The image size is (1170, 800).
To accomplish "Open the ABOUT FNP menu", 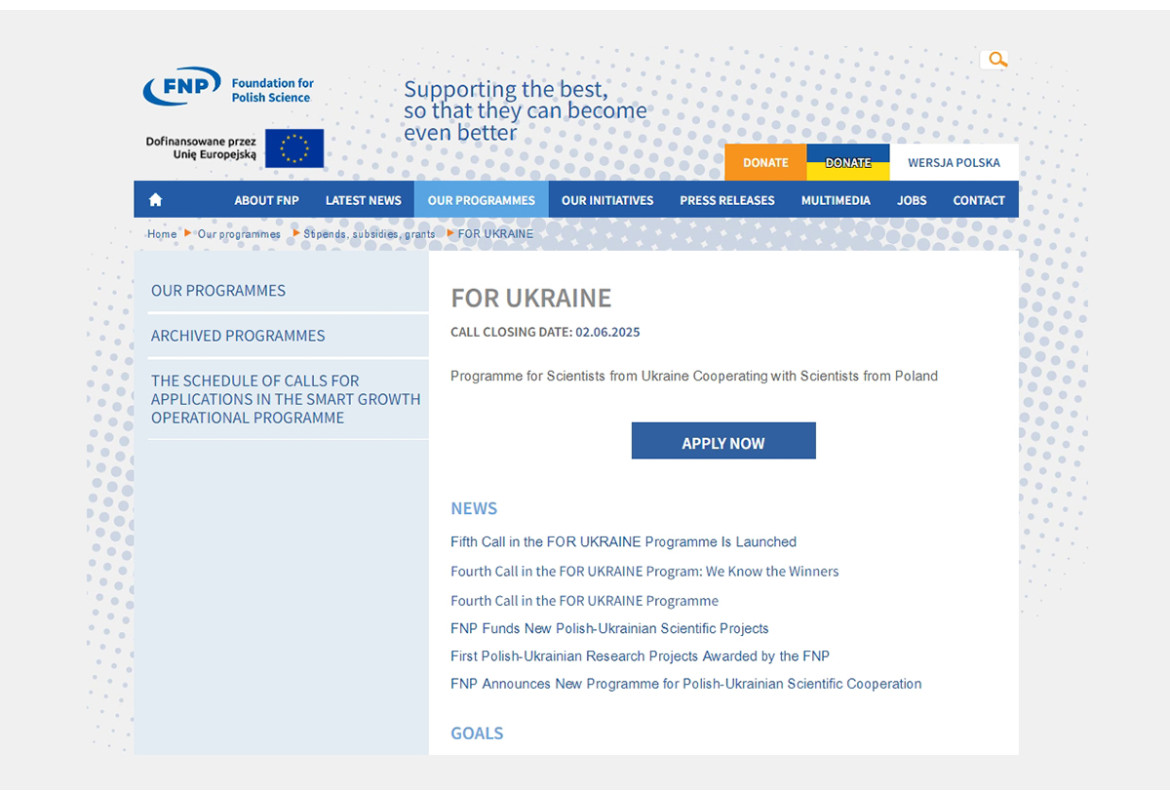I will click(266, 200).
